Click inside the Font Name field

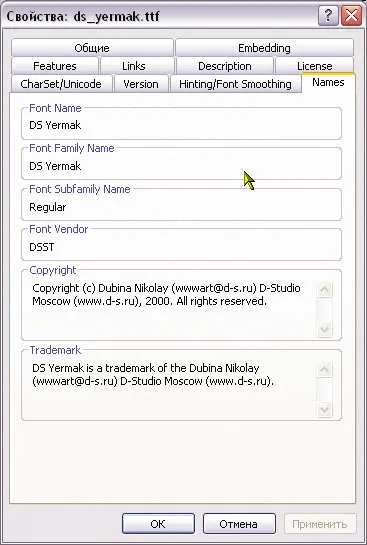tap(181, 125)
